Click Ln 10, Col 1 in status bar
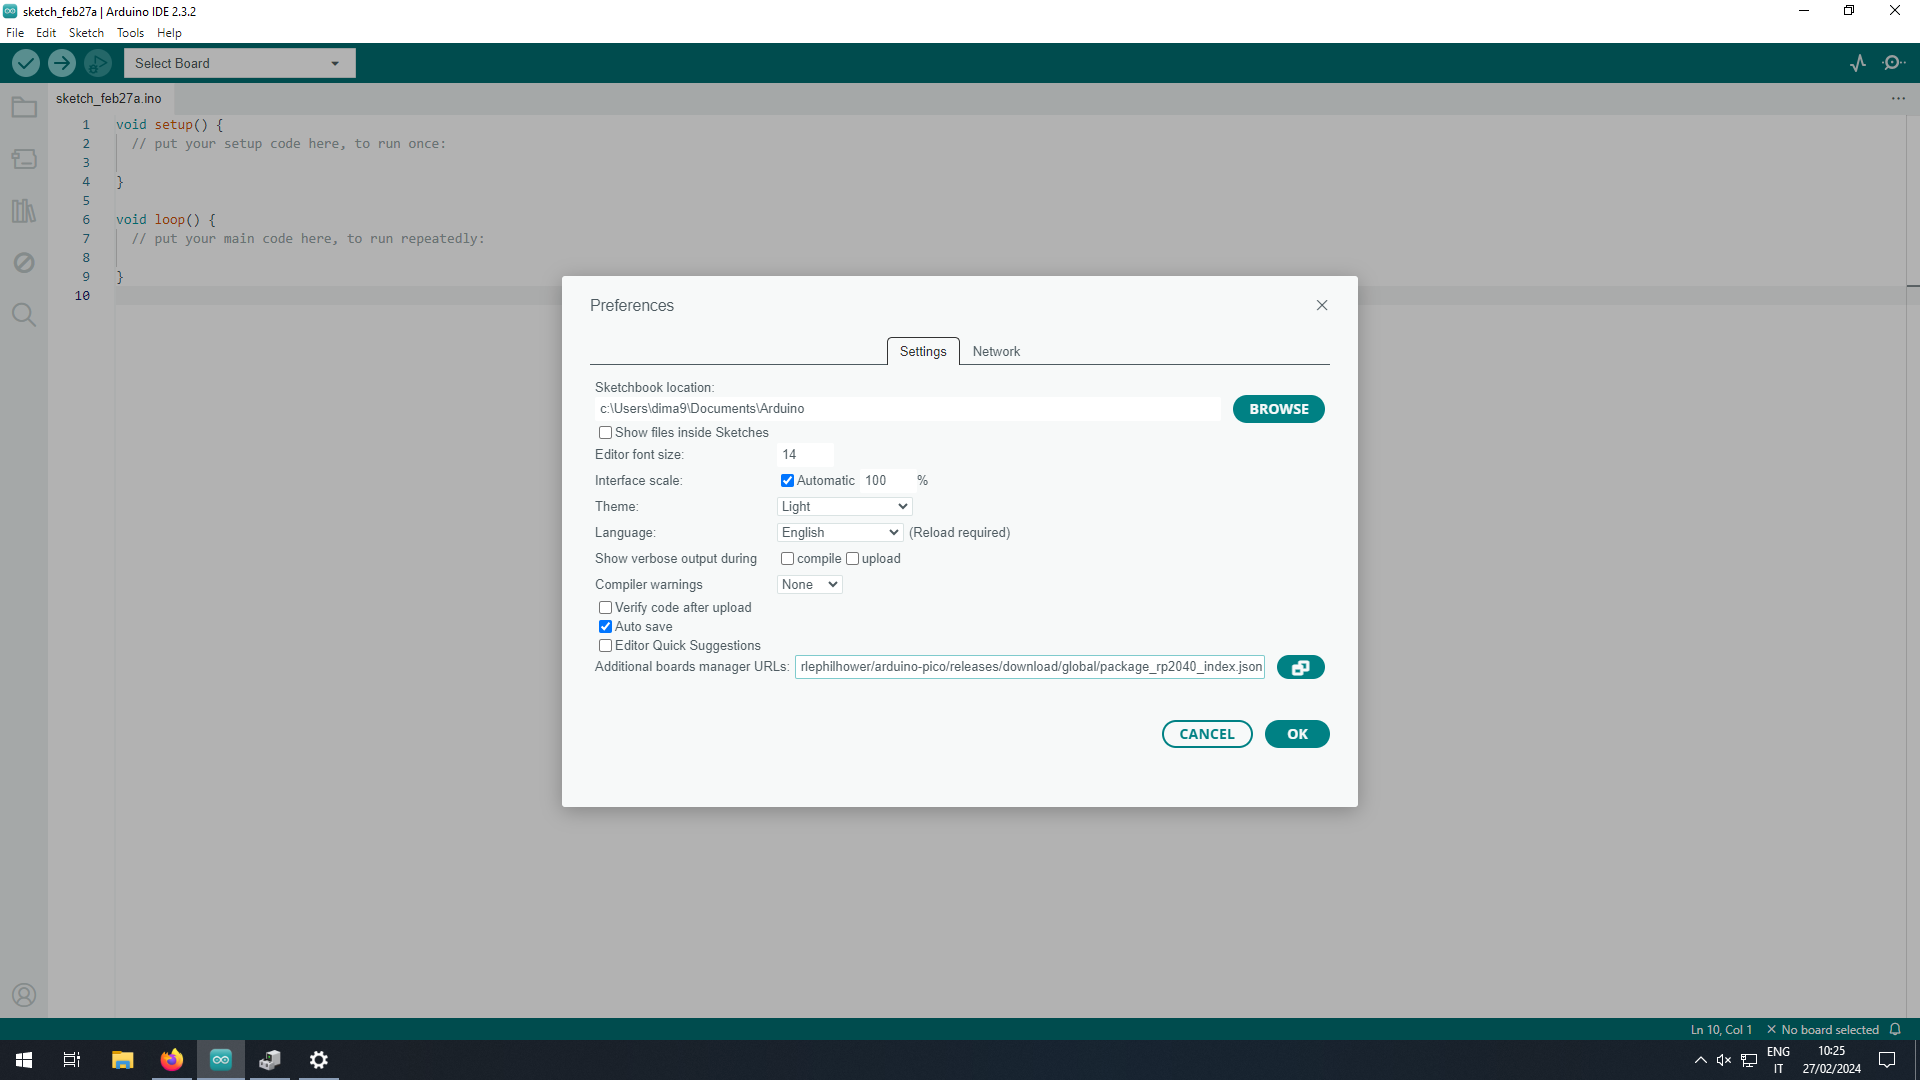Viewport: 1920px width, 1080px height. (x=1721, y=1030)
